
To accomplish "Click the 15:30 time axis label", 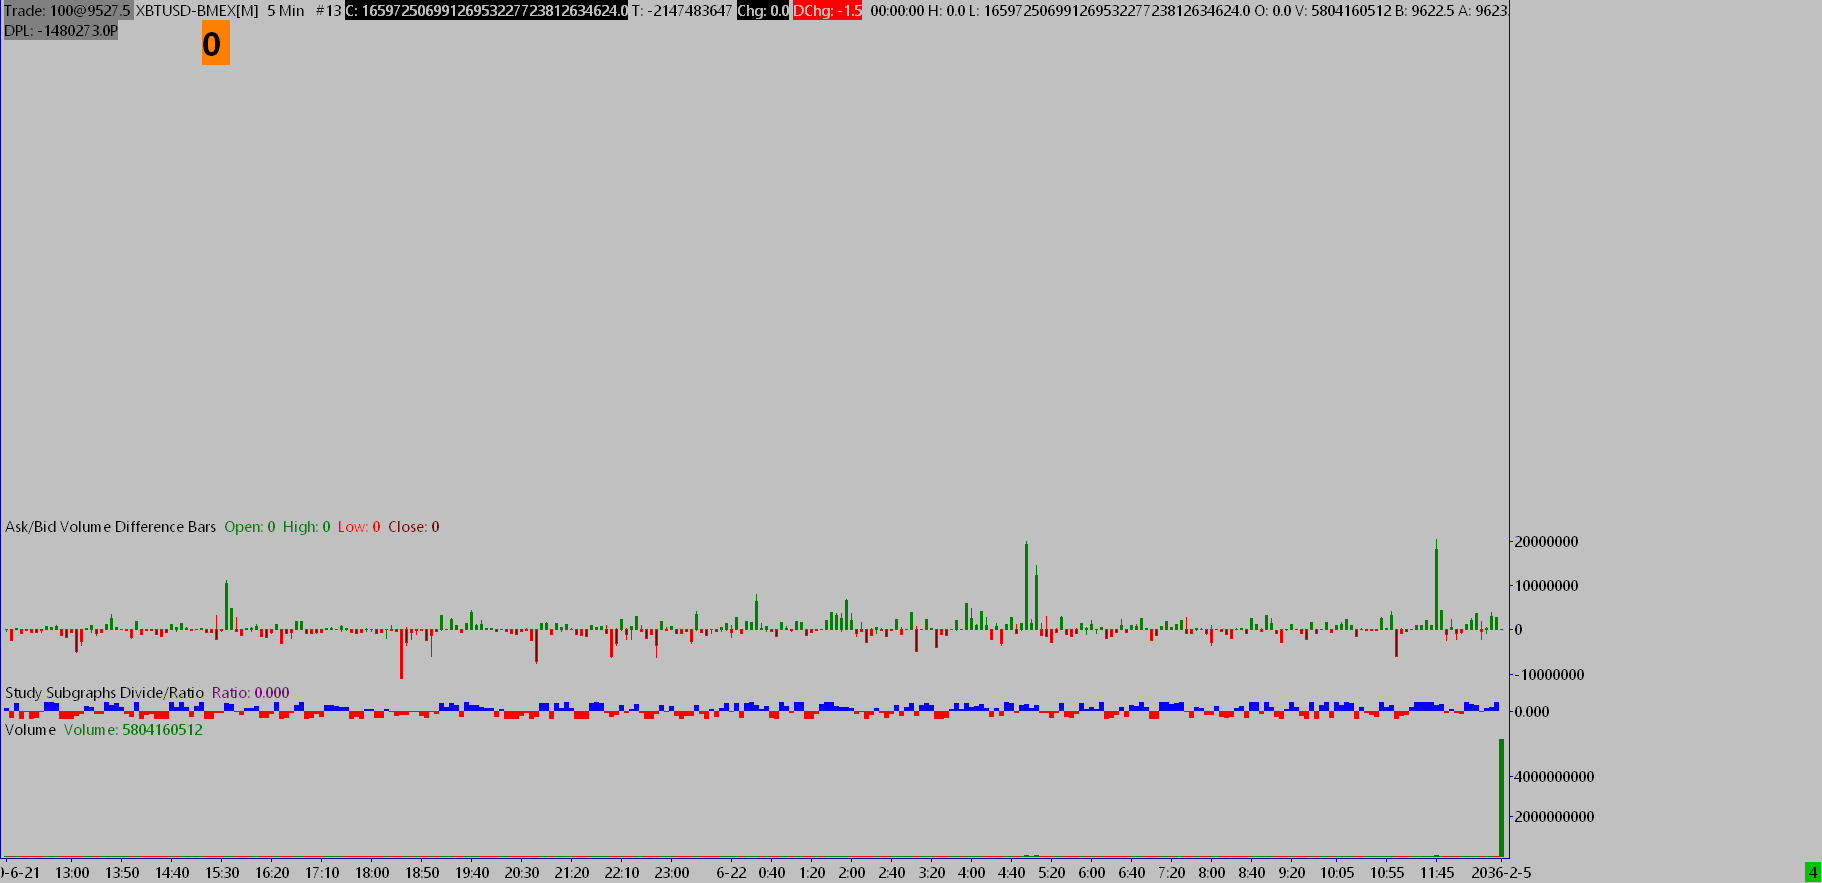I will tap(222, 872).
